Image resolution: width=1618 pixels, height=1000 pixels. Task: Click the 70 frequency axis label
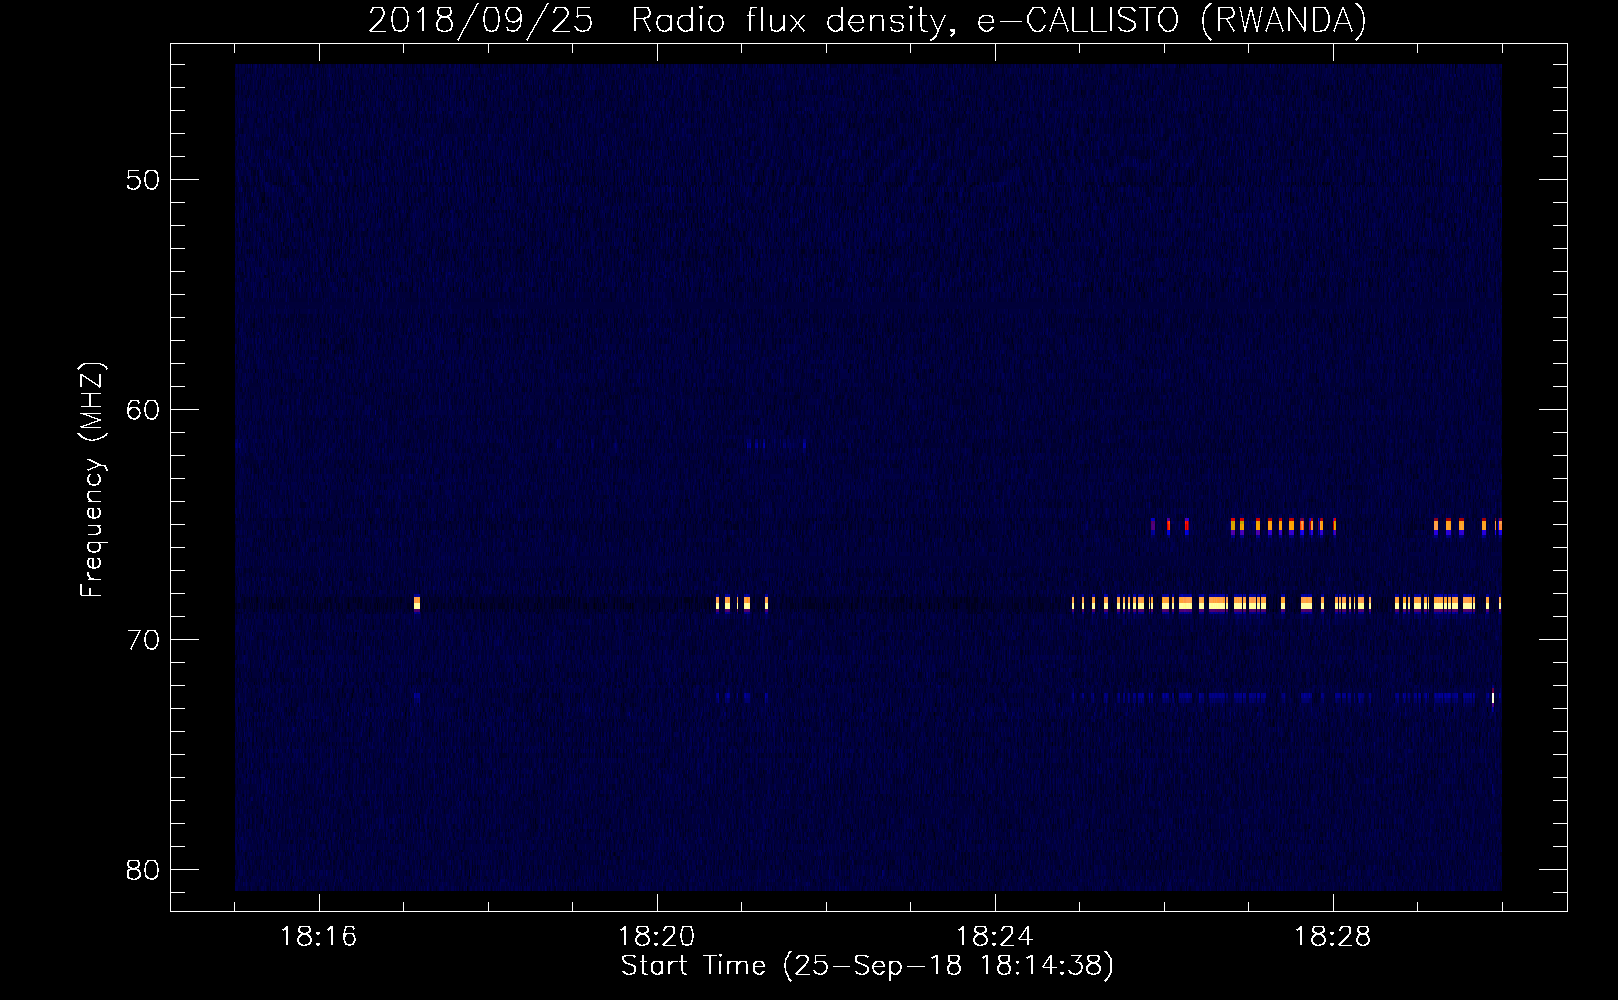tap(144, 639)
